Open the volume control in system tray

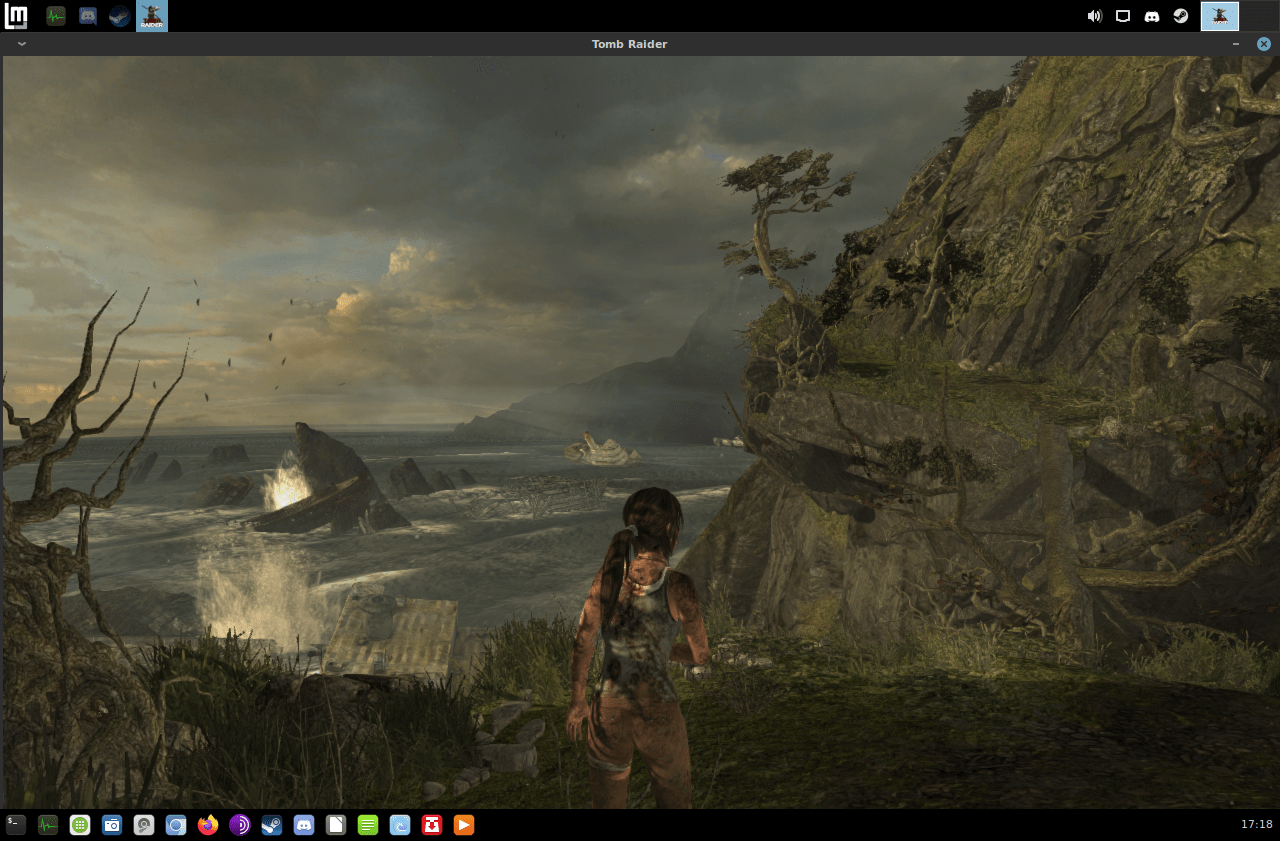point(1094,16)
